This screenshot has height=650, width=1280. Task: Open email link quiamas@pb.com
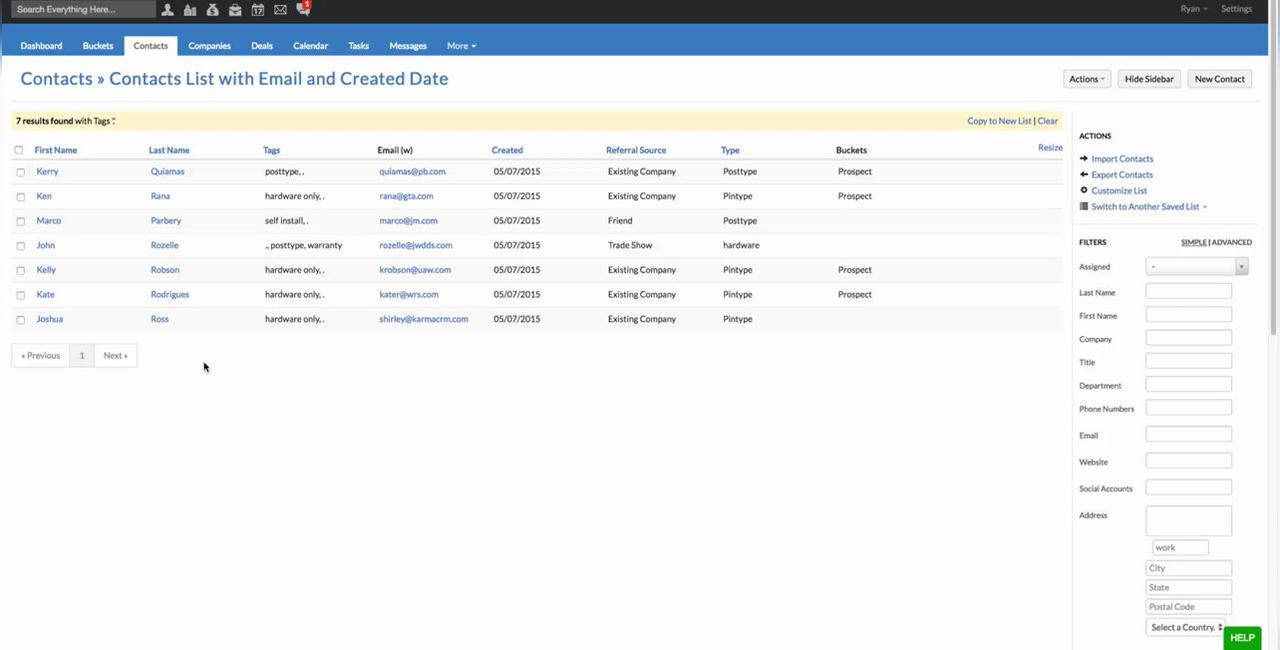[x=412, y=172]
